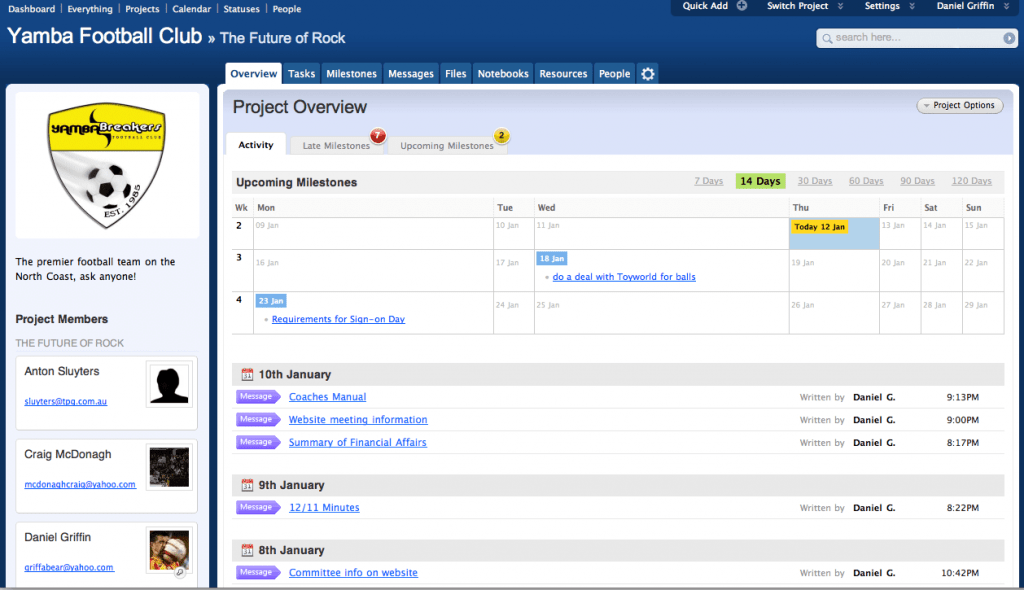Switch to the Notebooks tab
The image size is (1024, 590).
[503, 74]
